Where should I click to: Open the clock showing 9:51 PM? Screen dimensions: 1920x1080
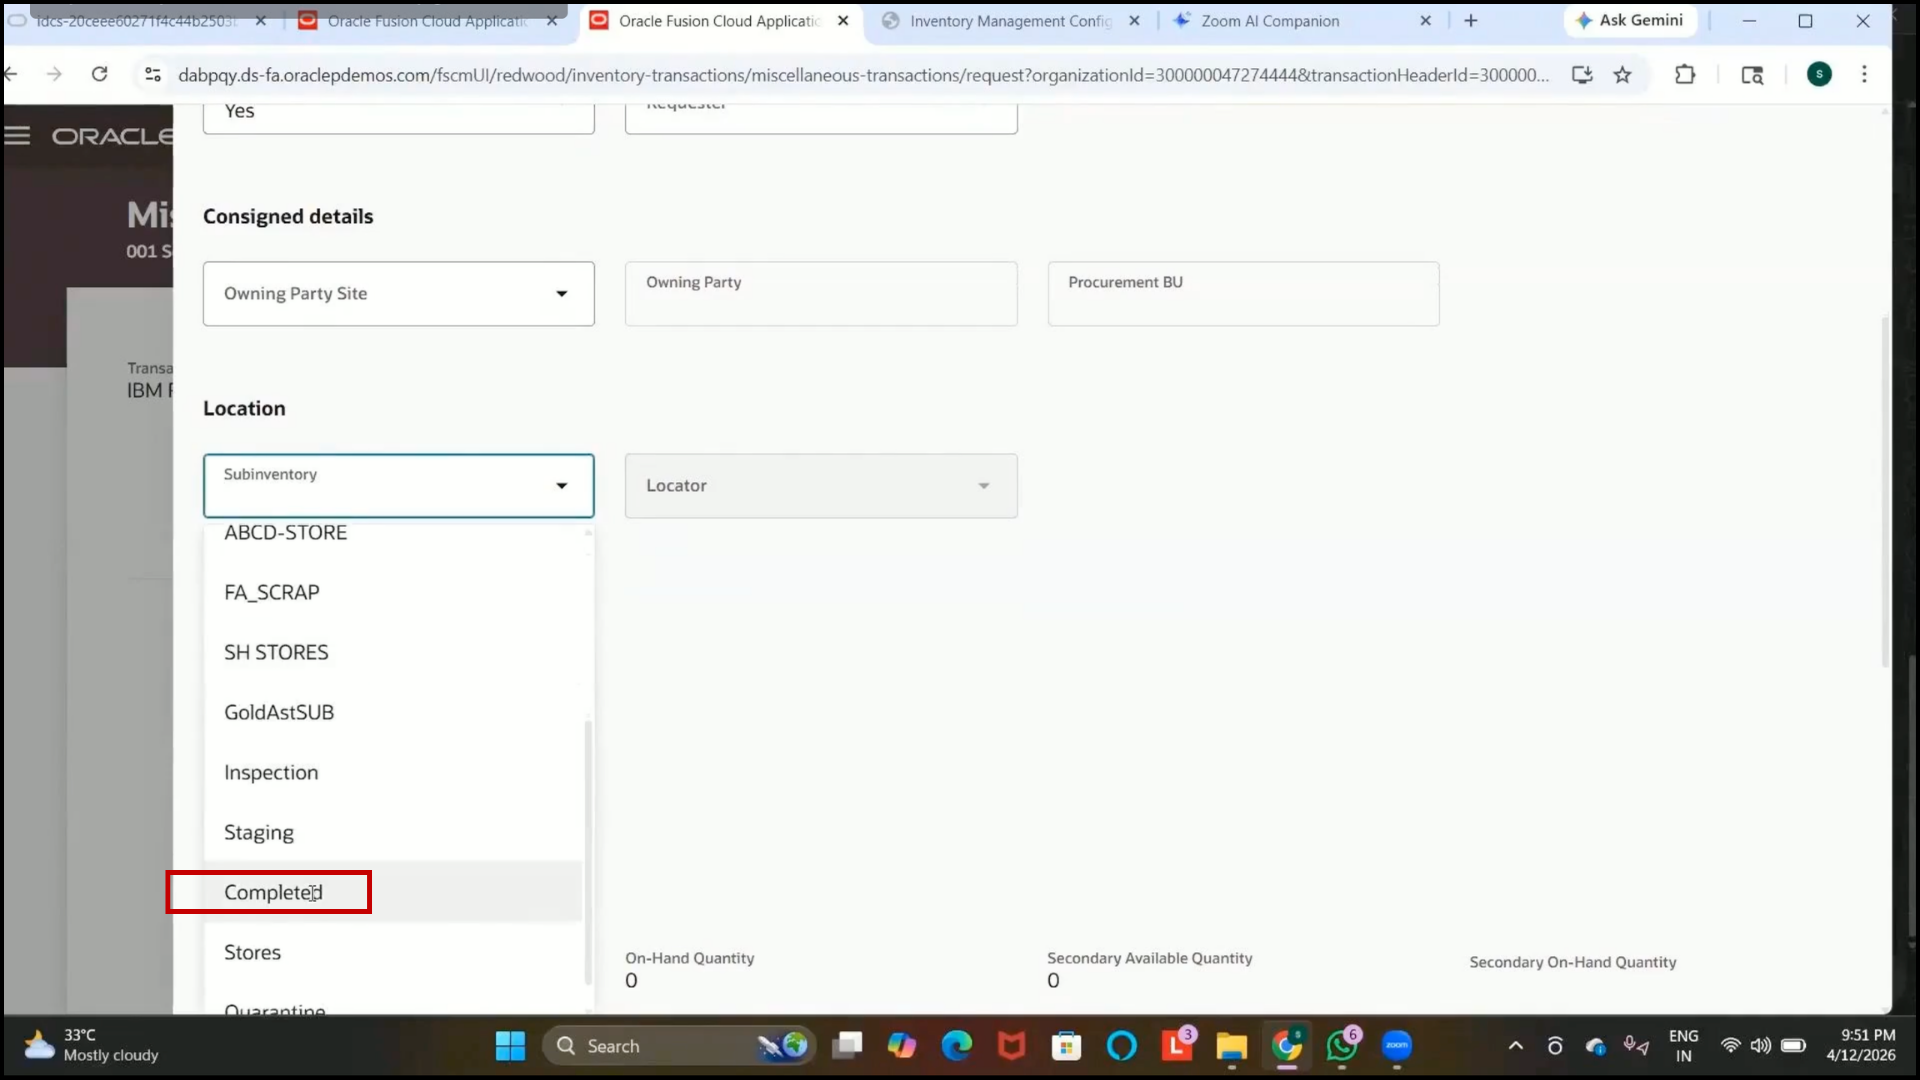point(1861,1046)
